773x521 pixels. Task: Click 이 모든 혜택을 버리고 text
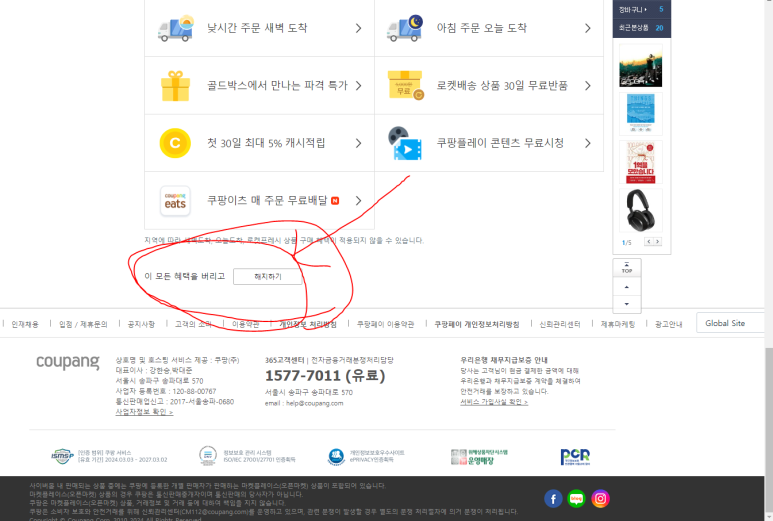pyautogui.click(x=184, y=276)
